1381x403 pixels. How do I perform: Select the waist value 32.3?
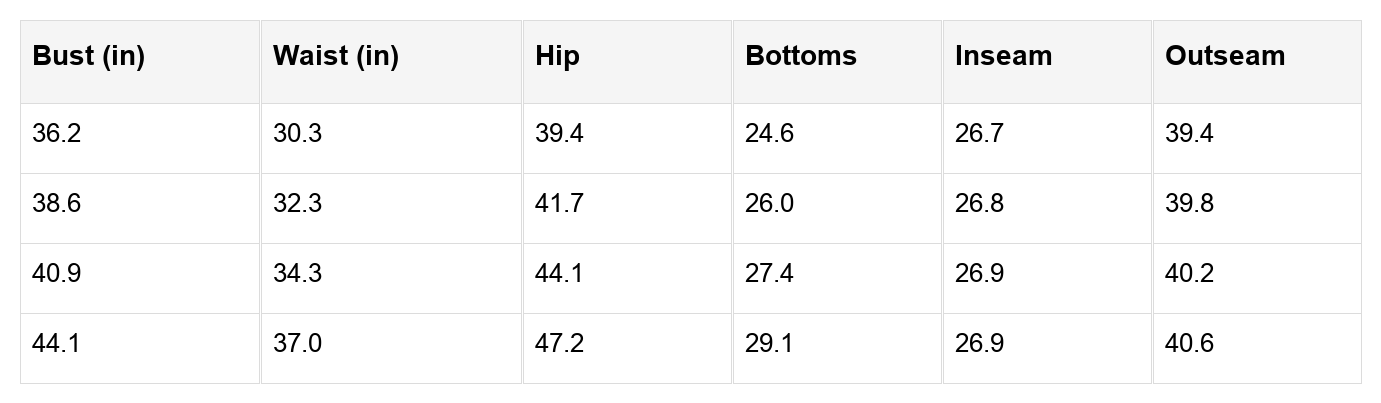click(x=298, y=204)
